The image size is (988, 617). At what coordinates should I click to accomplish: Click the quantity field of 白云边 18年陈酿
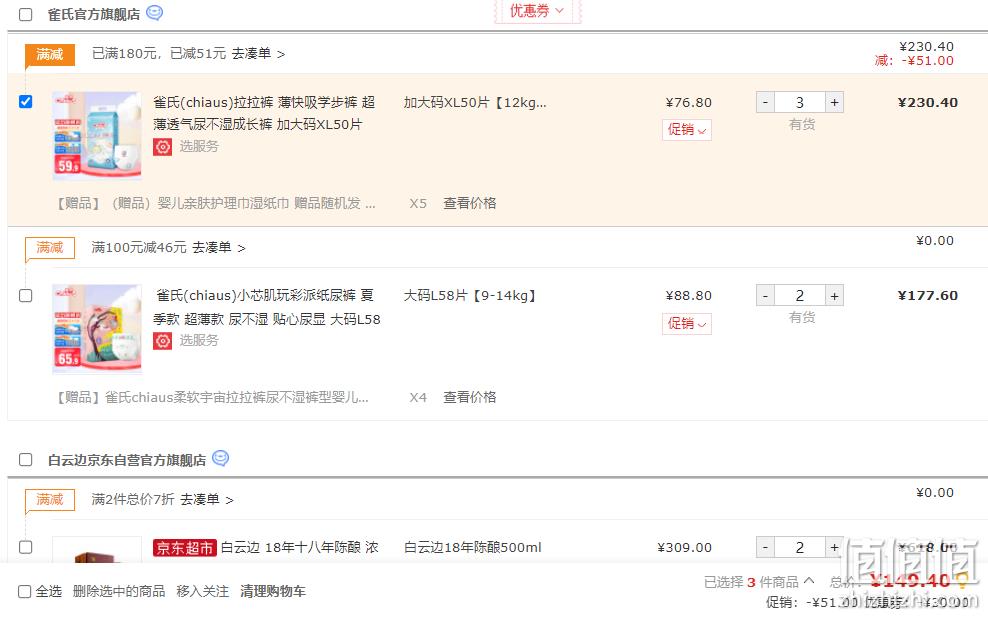tap(800, 548)
